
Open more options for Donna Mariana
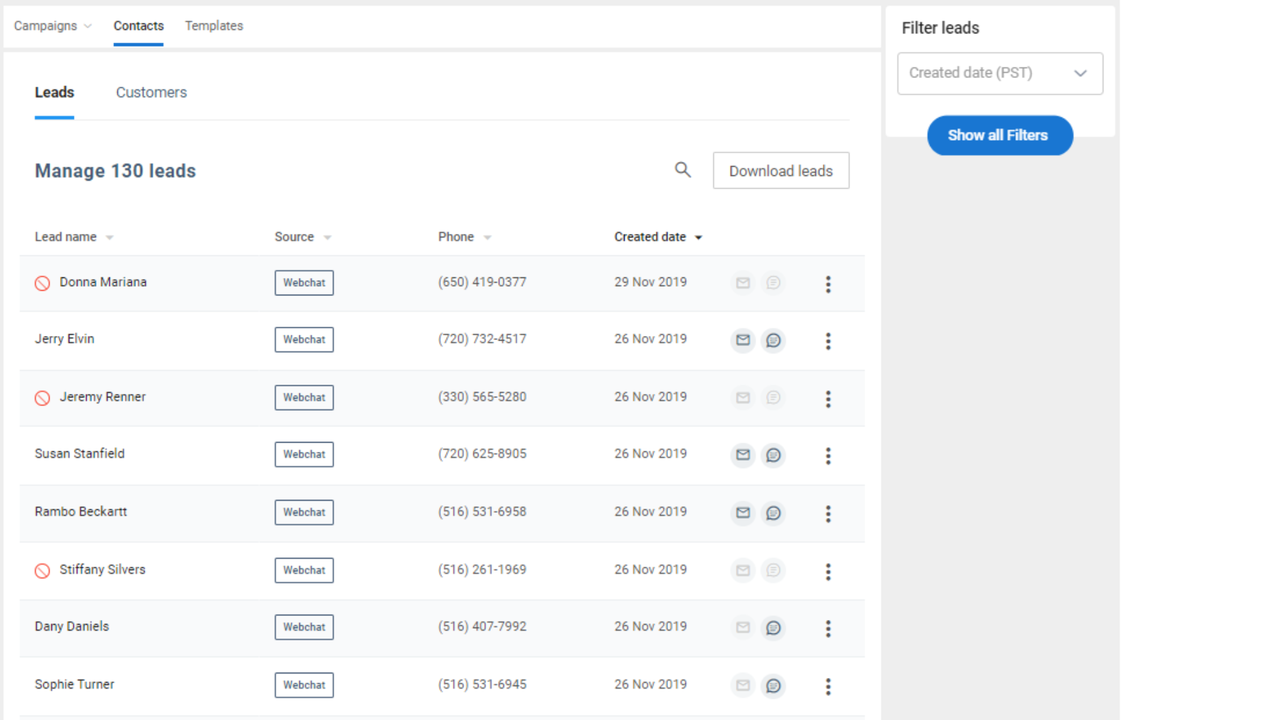pos(828,284)
